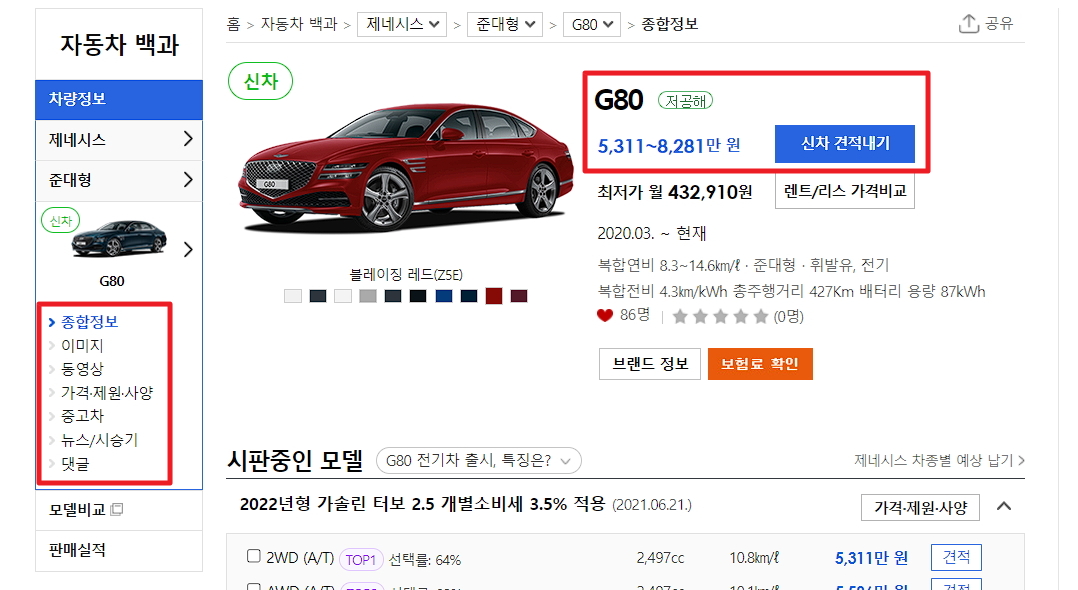The image size is (1078, 590).
Task: Click the large red G80 car image
Action: [x=406, y=168]
